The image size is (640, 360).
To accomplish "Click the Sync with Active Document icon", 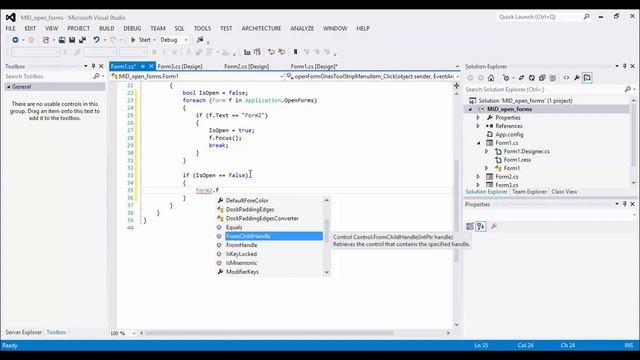I will pyautogui.click(x=521, y=78).
